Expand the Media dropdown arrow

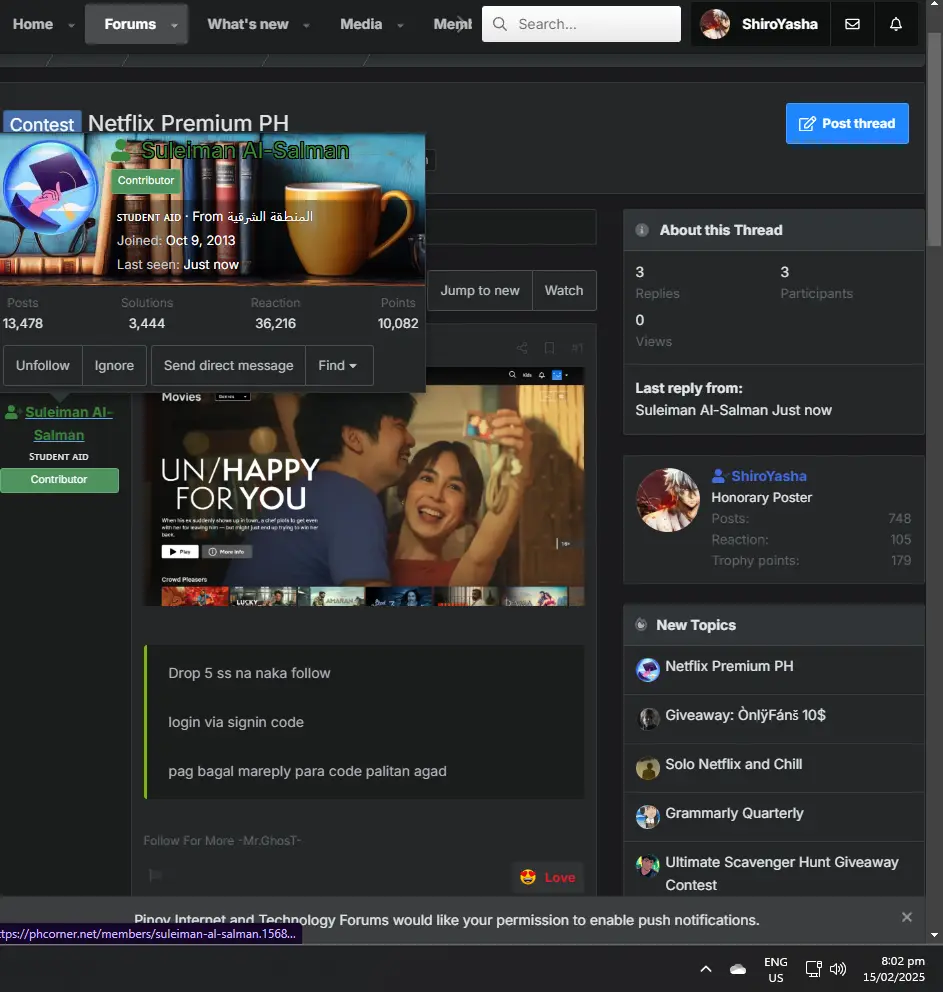tap(400, 25)
